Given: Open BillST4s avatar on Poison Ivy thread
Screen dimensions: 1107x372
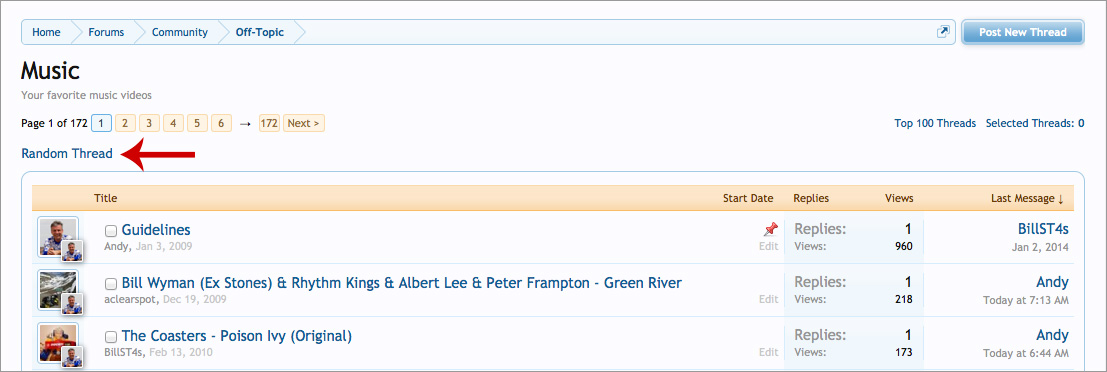Looking at the screenshot, I should click(x=58, y=342).
